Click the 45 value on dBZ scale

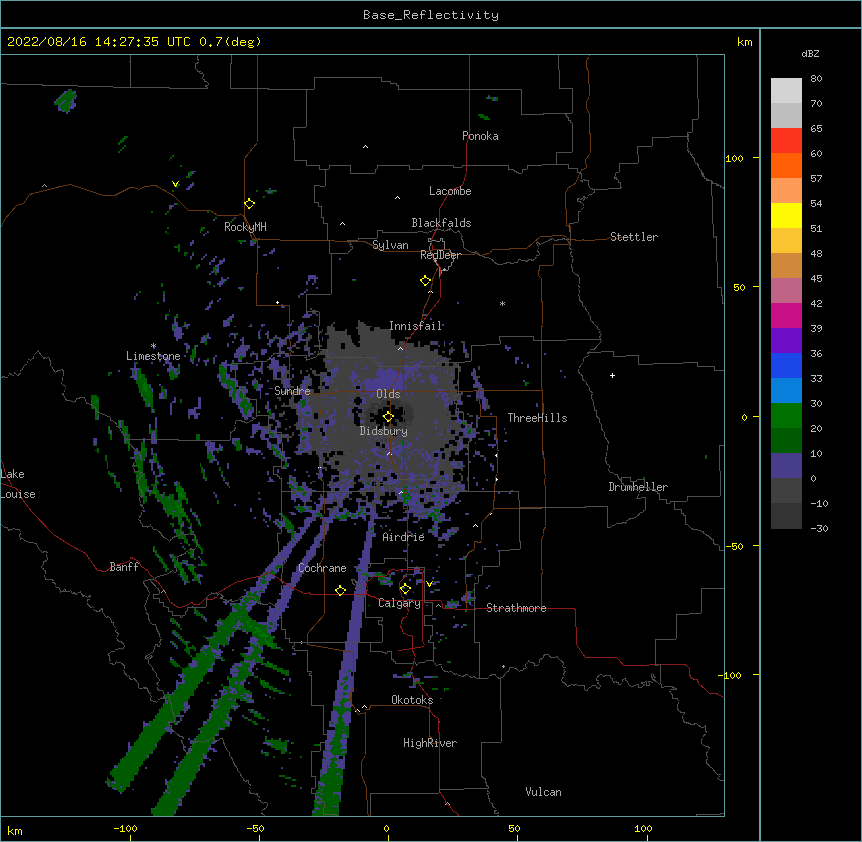click(816, 279)
